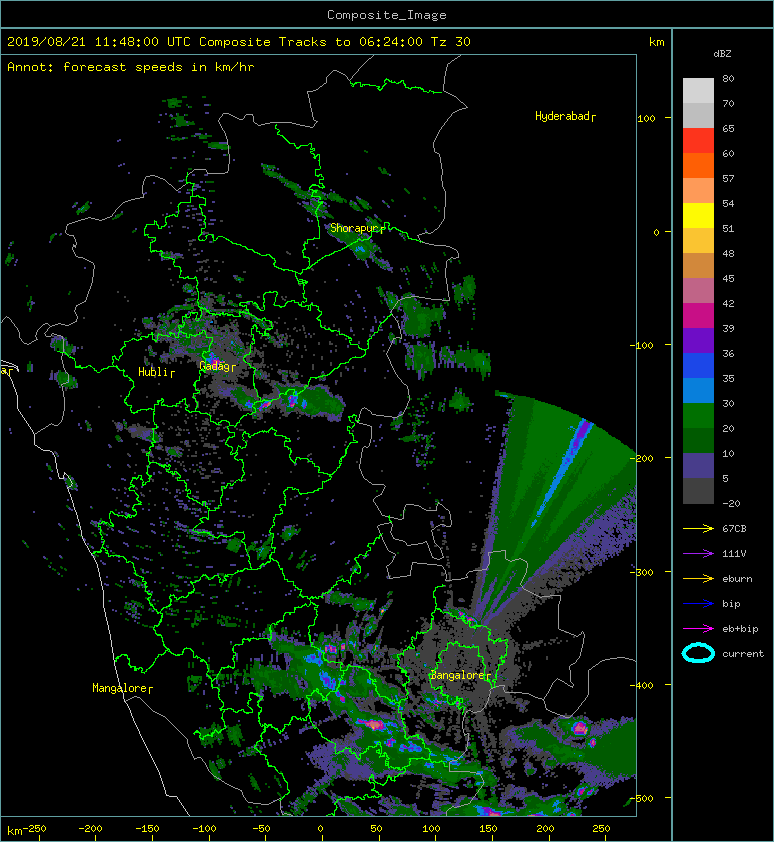The height and width of the screenshot is (842, 774).
Task: Click the blue bip arrow legend icon
Action: click(698, 604)
